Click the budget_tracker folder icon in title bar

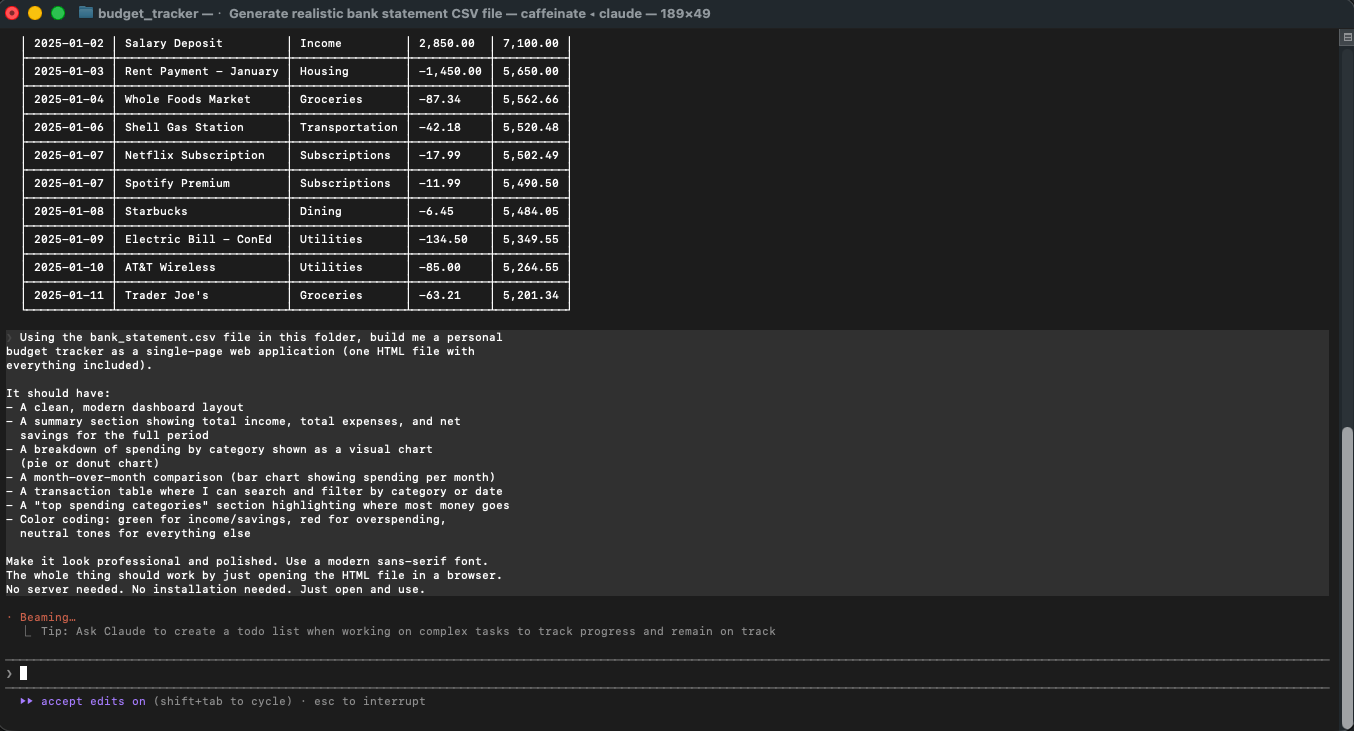[86, 13]
